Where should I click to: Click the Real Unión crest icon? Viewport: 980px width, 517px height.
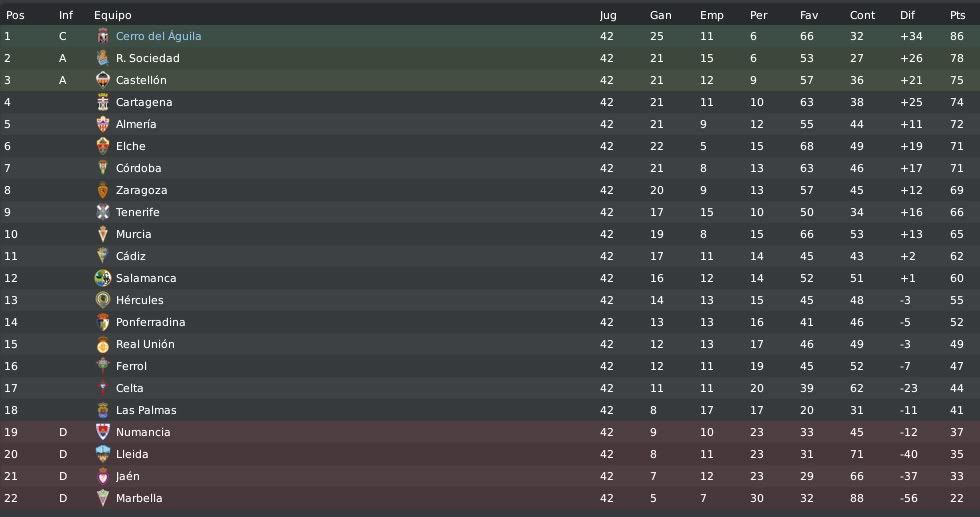pos(102,344)
